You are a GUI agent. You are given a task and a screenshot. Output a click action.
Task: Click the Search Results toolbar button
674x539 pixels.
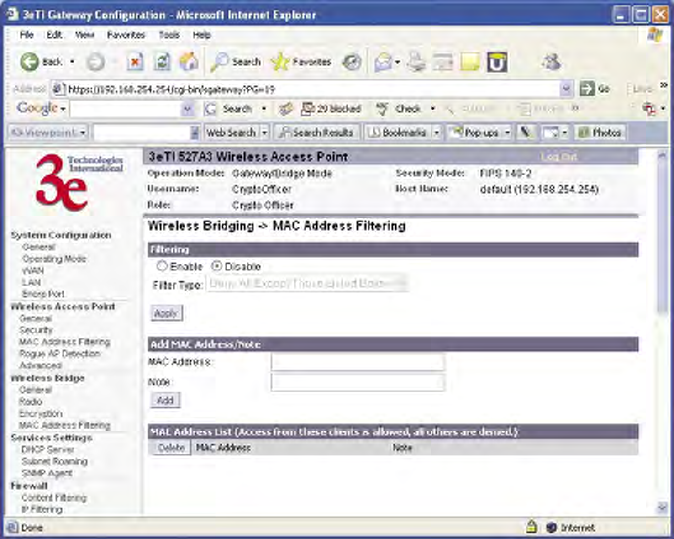coord(317,132)
